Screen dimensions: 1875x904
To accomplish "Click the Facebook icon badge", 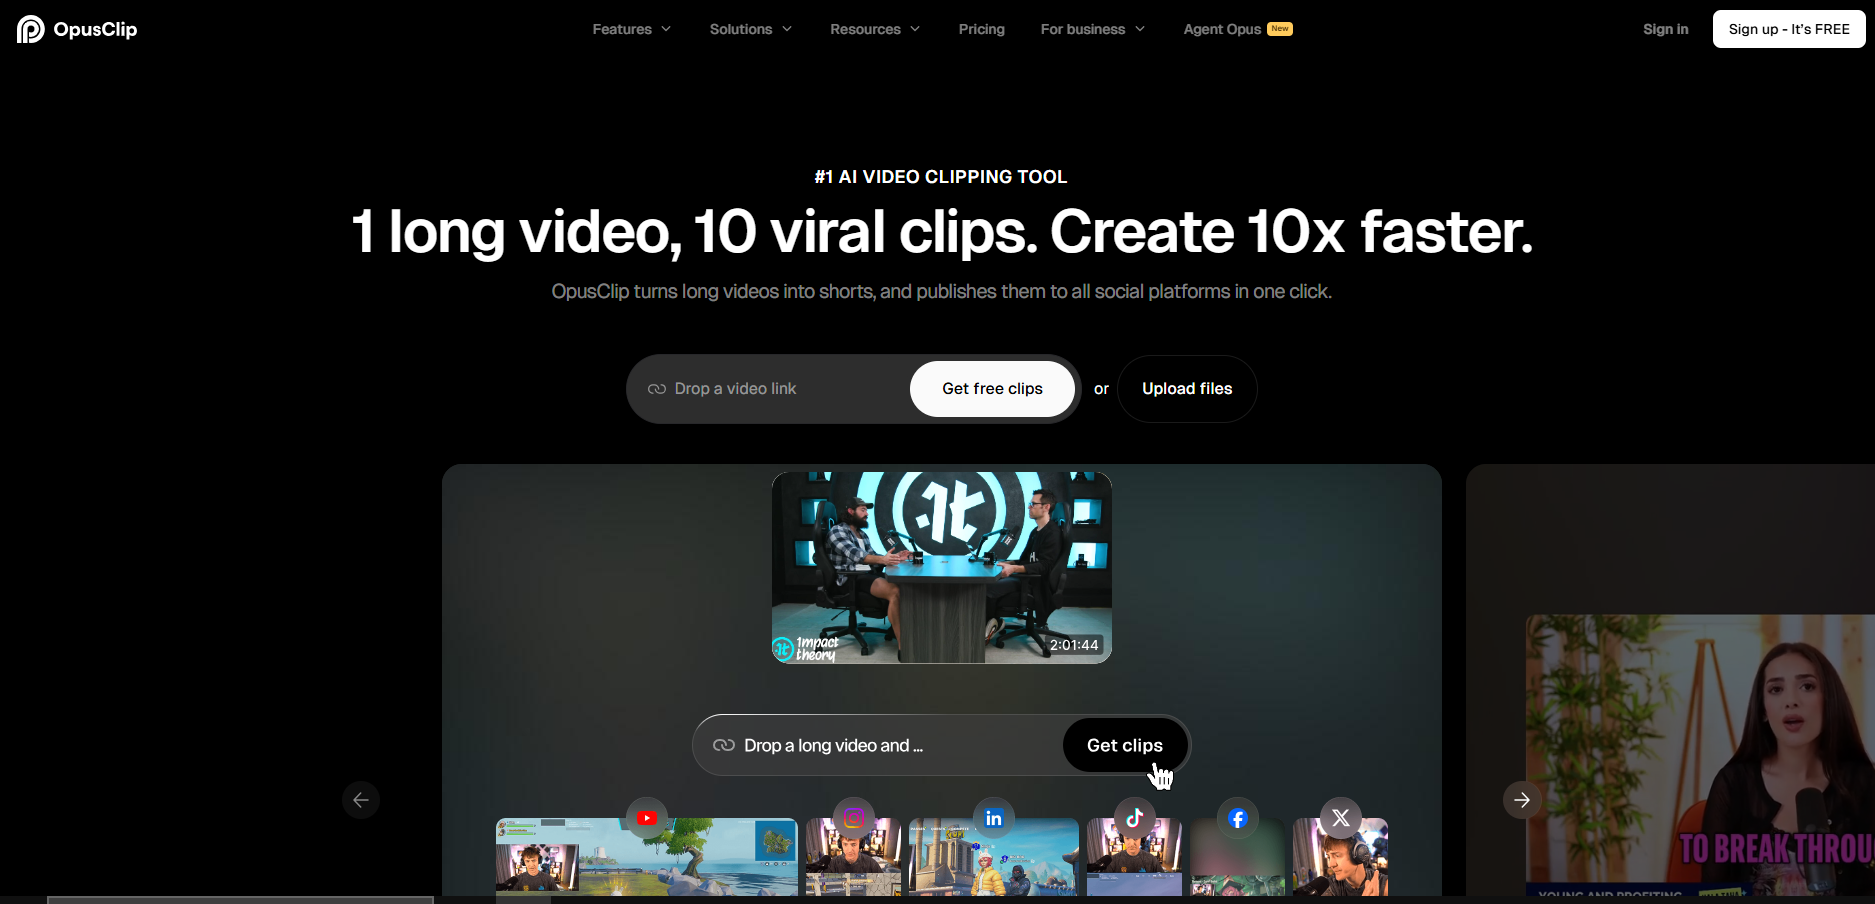I will pyautogui.click(x=1238, y=818).
